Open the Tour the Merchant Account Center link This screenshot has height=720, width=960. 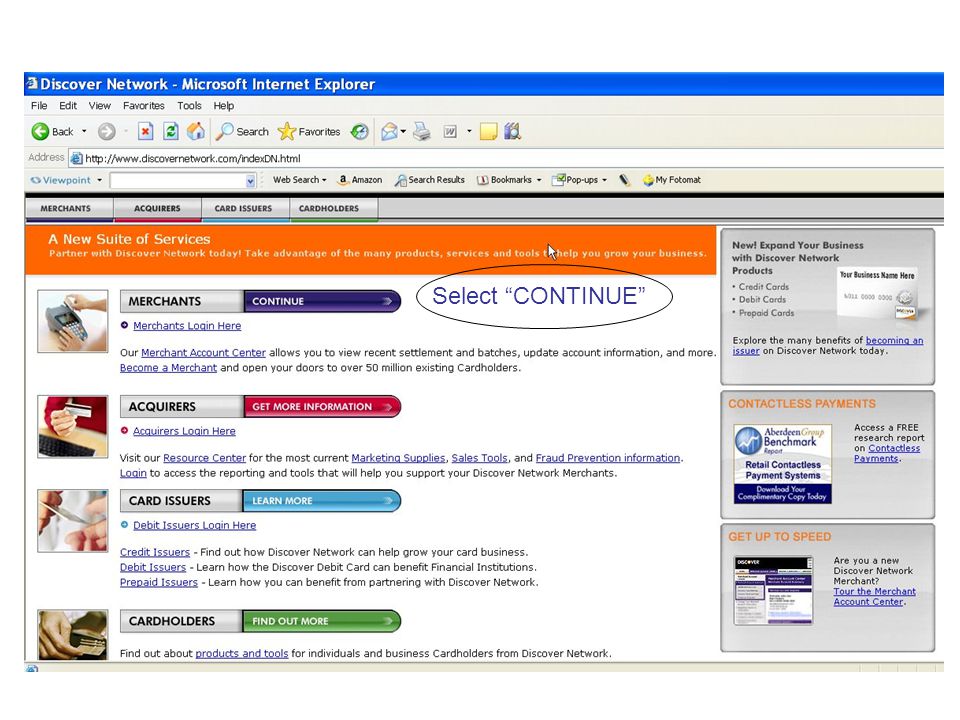874,596
